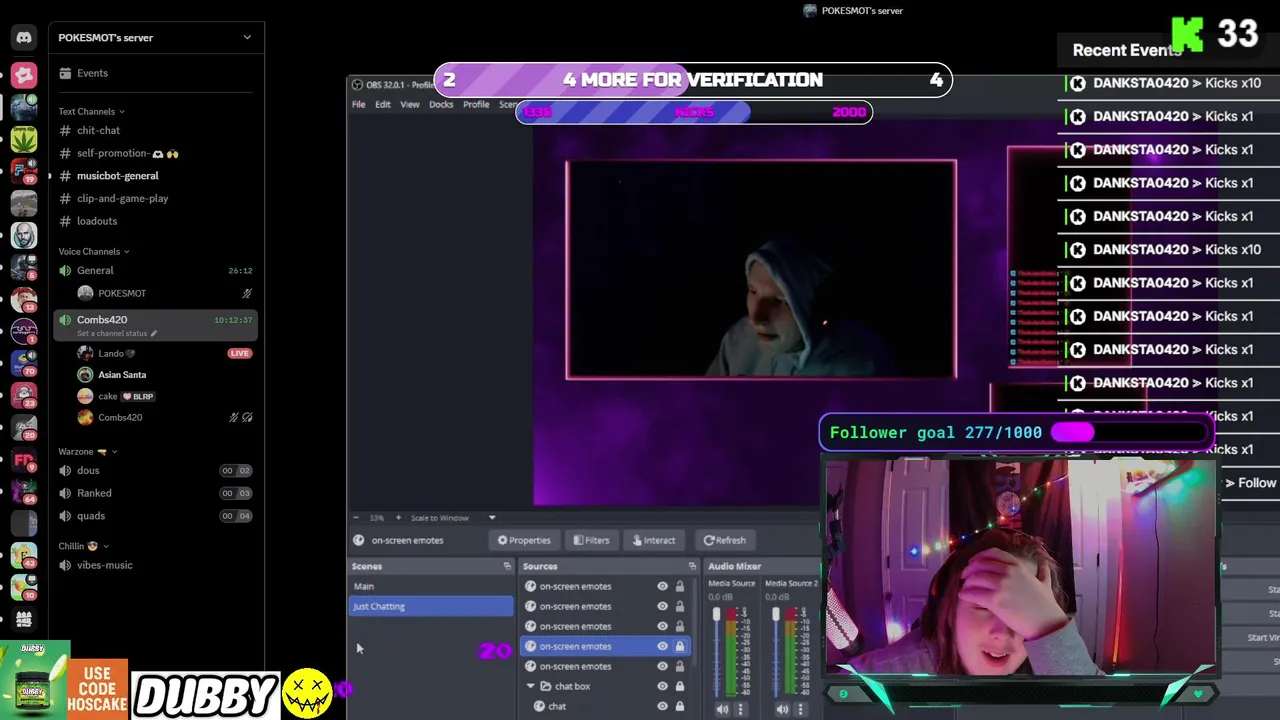Click the deafened headphone icon beside Combs420 user
This screenshot has height=720, width=1280.
click(247, 418)
